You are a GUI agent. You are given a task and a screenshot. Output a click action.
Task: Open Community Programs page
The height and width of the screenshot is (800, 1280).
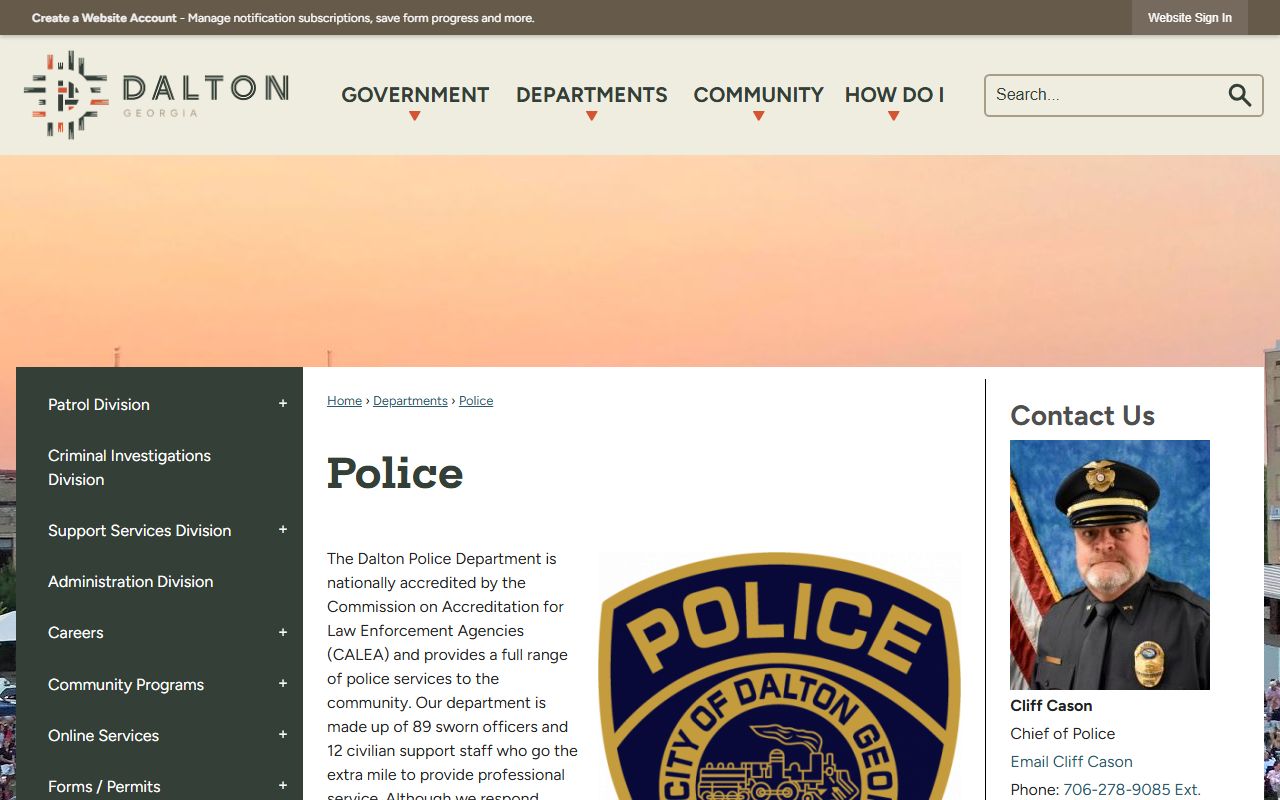click(126, 684)
